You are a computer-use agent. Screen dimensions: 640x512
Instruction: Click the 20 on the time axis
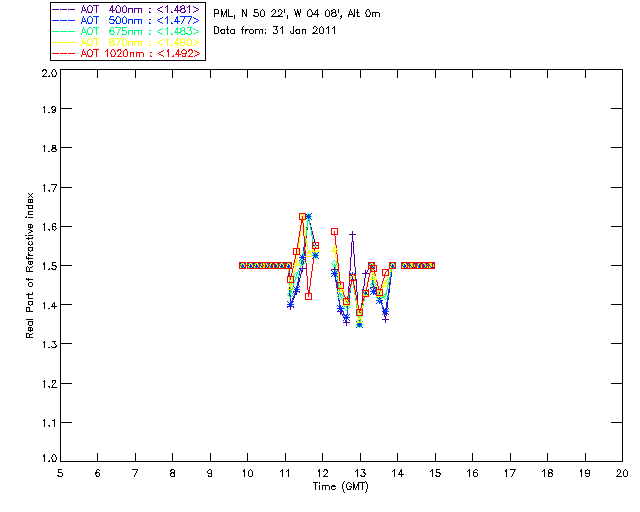tap(622, 473)
